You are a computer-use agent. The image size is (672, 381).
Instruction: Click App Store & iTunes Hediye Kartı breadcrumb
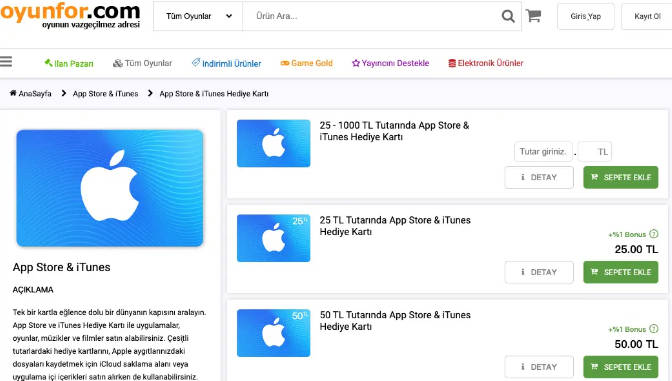click(x=214, y=93)
